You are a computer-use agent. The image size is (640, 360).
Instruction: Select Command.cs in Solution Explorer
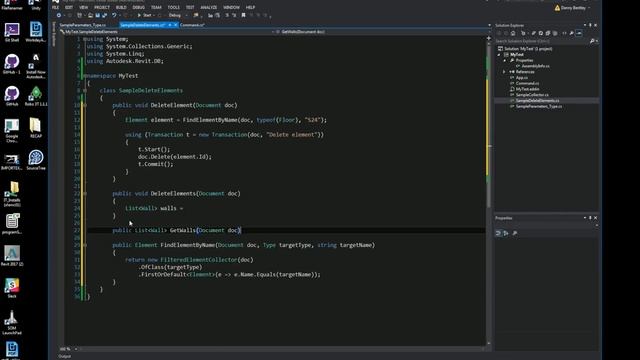pos(527,83)
